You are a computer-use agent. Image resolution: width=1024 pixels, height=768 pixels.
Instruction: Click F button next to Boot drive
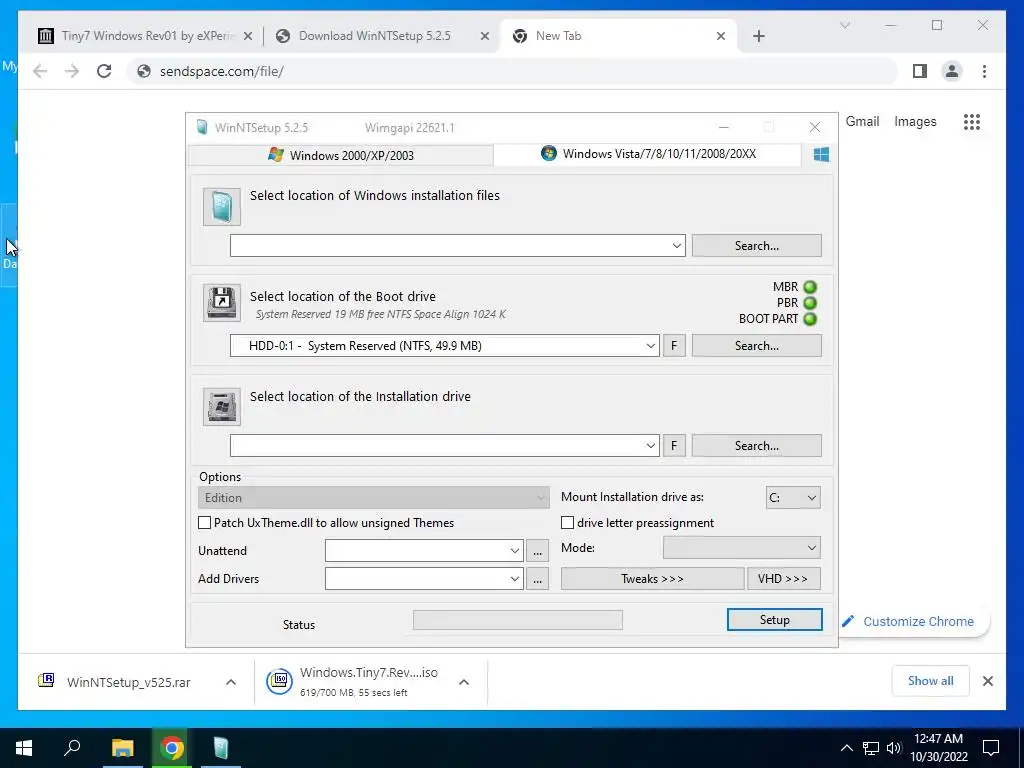click(x=674, y=345)
